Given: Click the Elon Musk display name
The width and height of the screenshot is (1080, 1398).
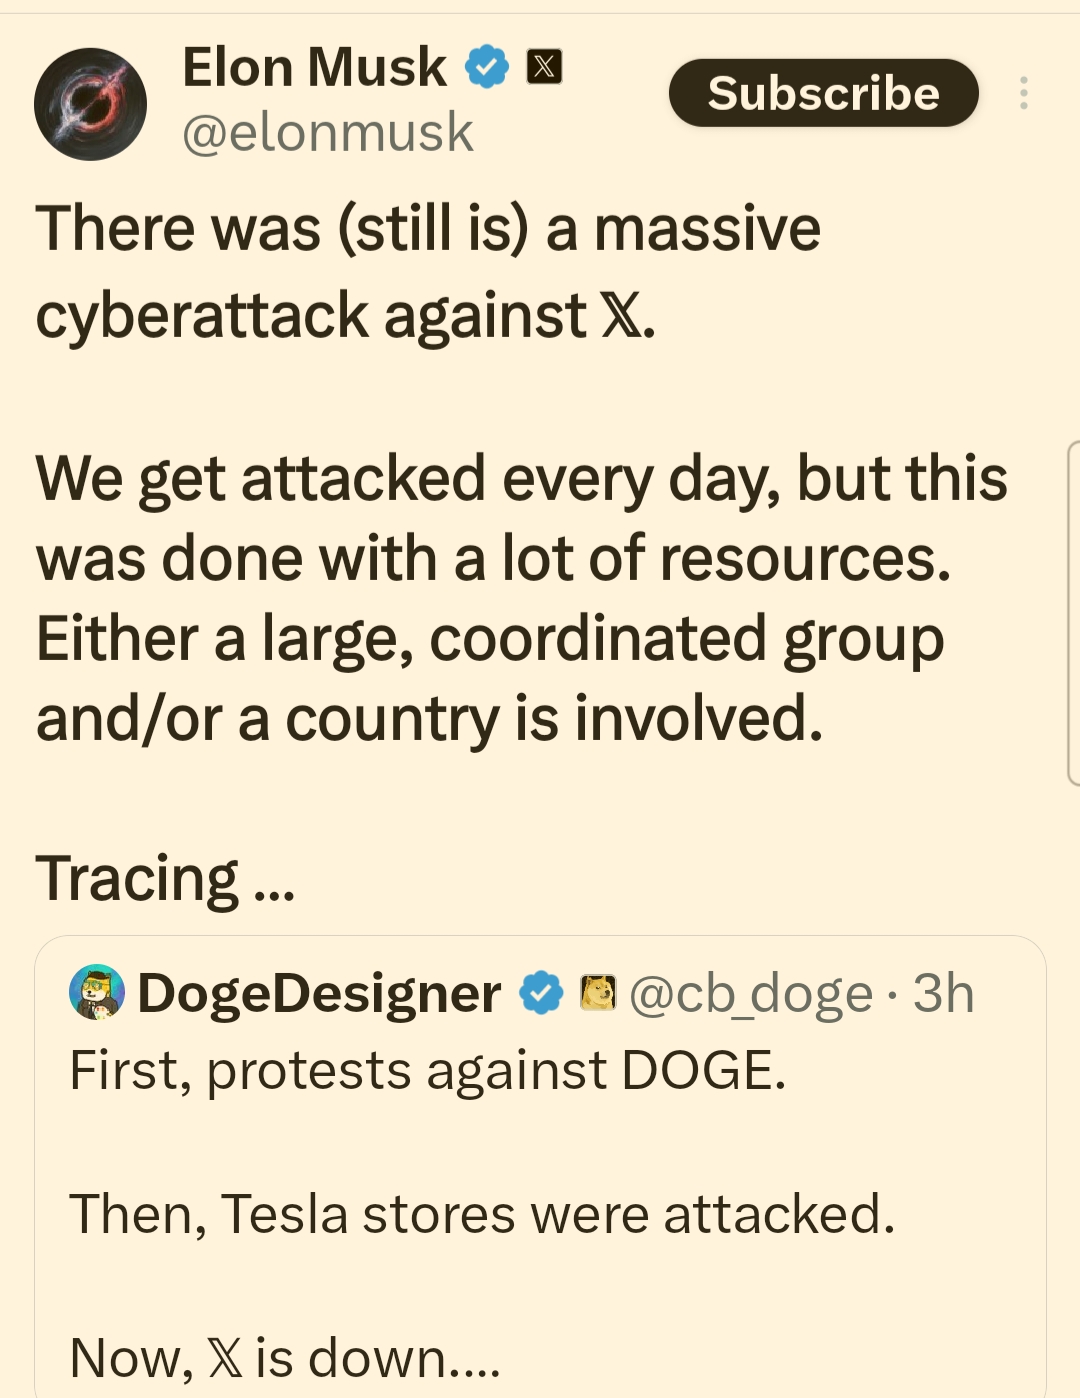Looking at the screenshot, I should pos(314,67).
